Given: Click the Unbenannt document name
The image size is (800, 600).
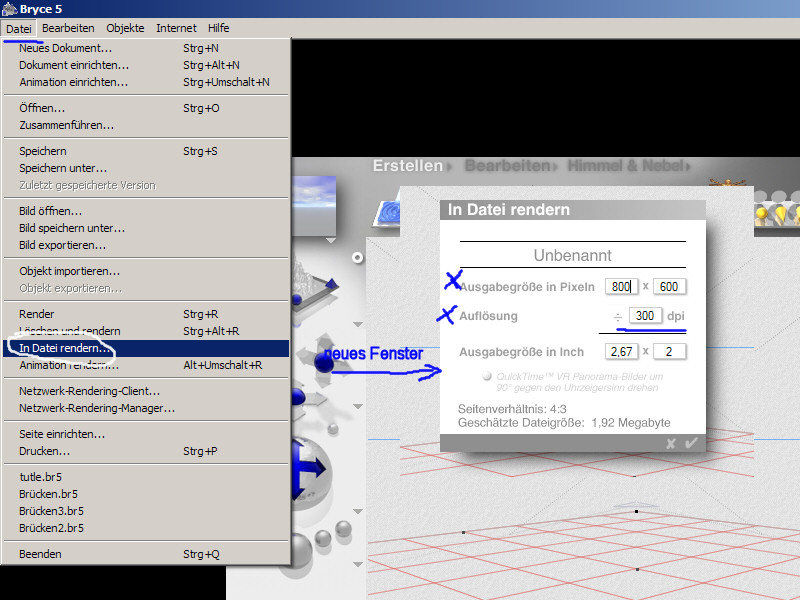Looking at the screenshot, I should [x=572, y=255].
